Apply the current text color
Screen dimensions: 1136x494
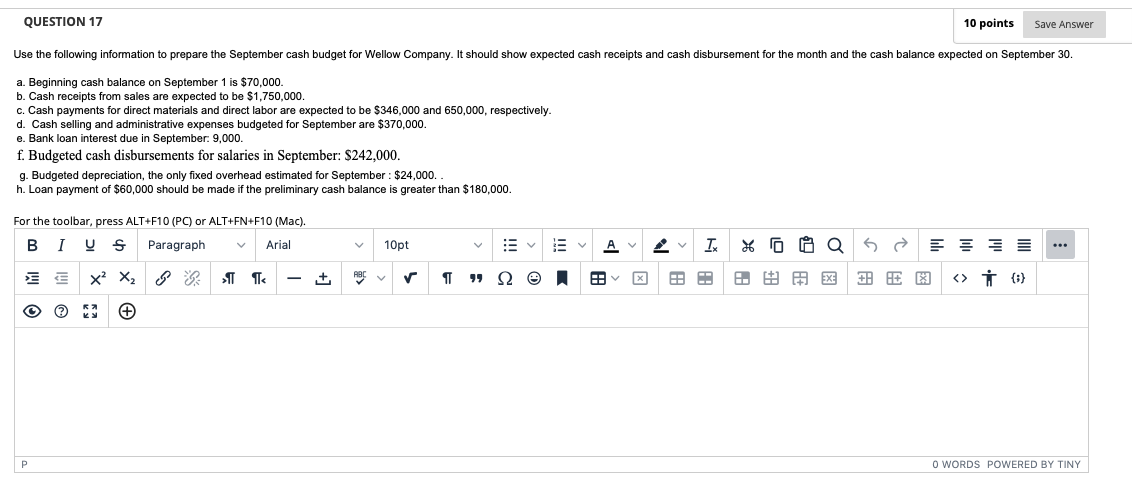pos(611,246)
